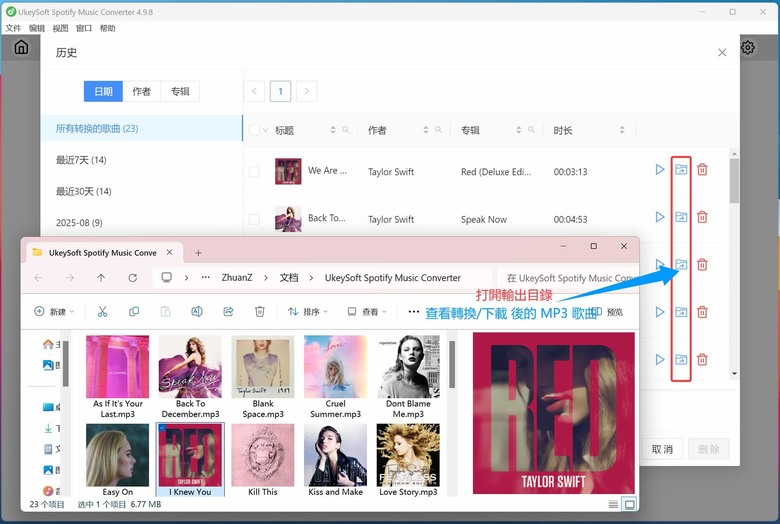Screen dimensions: 780x524
Task: Close the UkeySoft Explorer tab
Action: point(170,252)
